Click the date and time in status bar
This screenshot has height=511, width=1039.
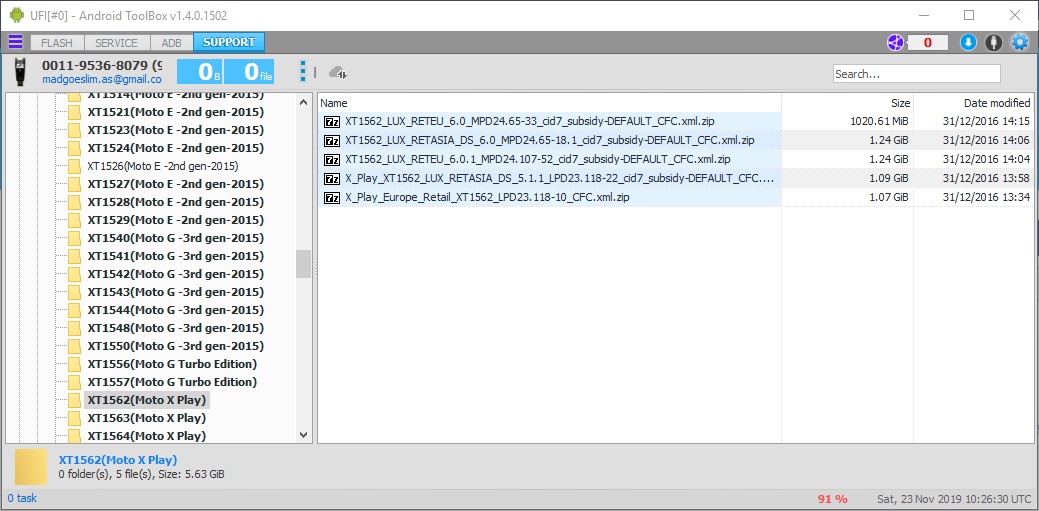coord(954,498)
